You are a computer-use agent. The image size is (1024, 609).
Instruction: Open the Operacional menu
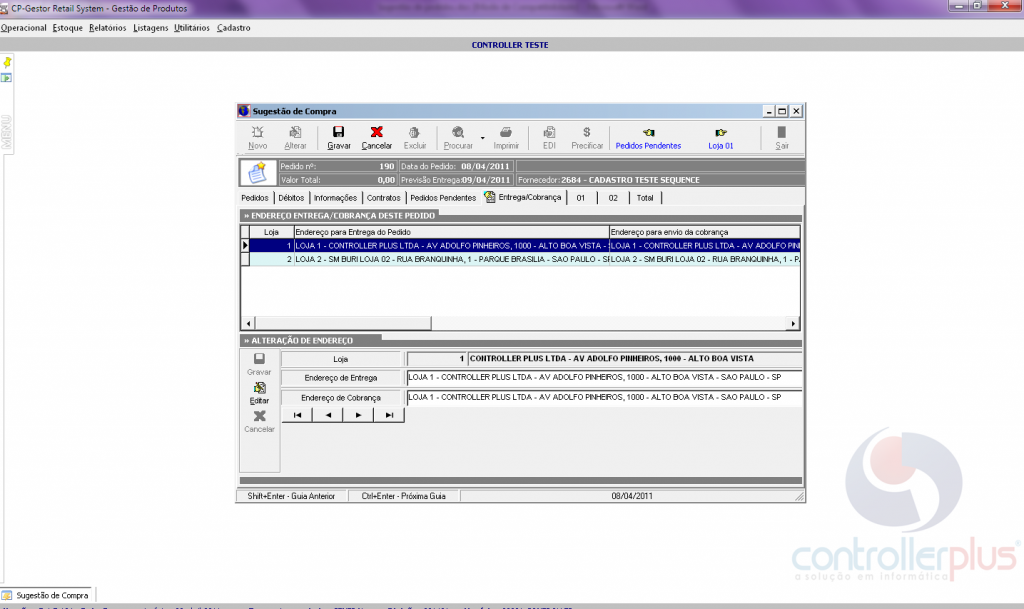(24, 28)
